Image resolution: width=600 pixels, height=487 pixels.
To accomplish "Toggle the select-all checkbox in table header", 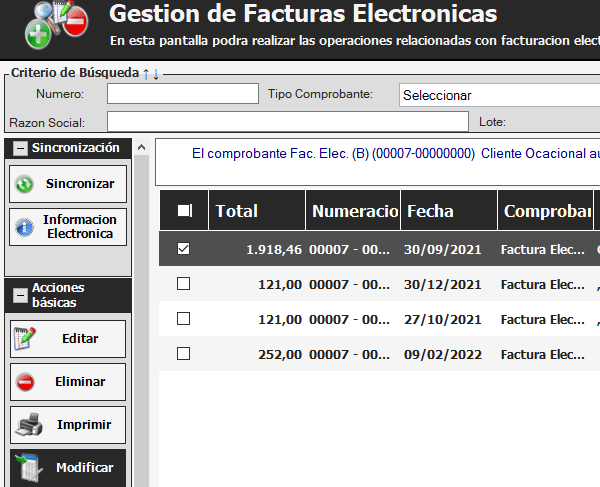I will click(x=184, y=211).
